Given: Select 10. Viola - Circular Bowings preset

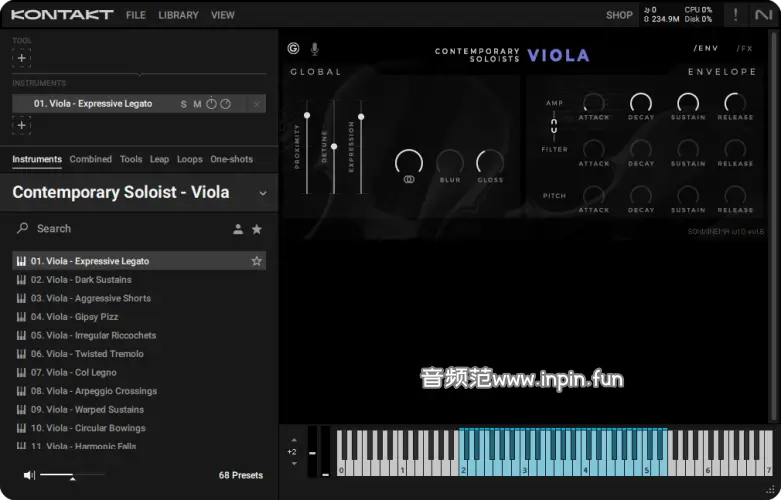Looking at the screenshot, I should coord(139,428).
